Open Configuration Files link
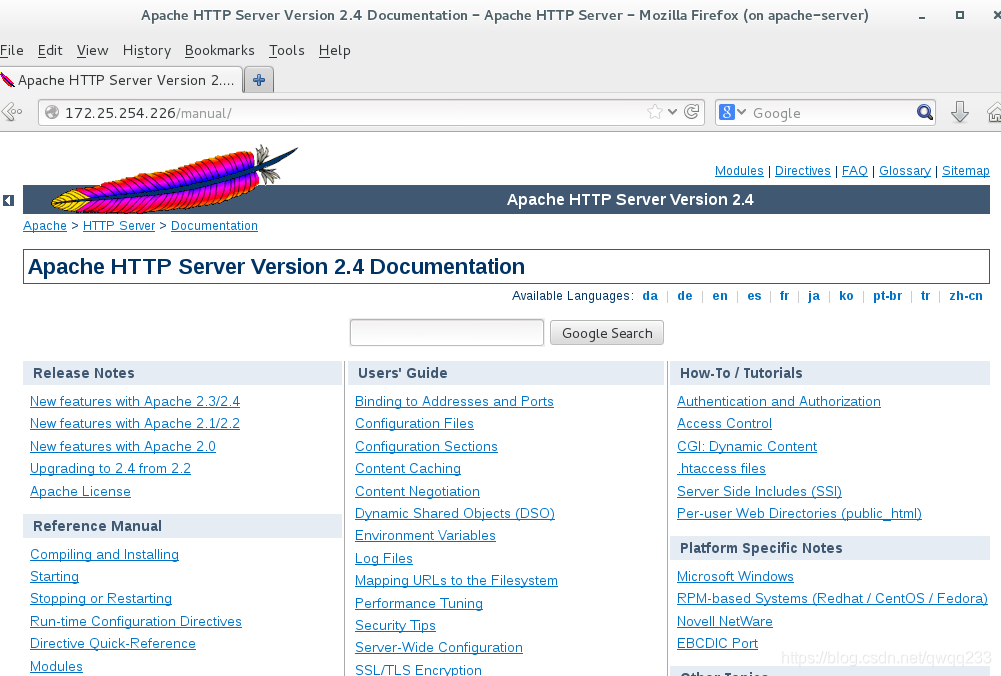Screen dimensions: 1001x676 point(414,423)
